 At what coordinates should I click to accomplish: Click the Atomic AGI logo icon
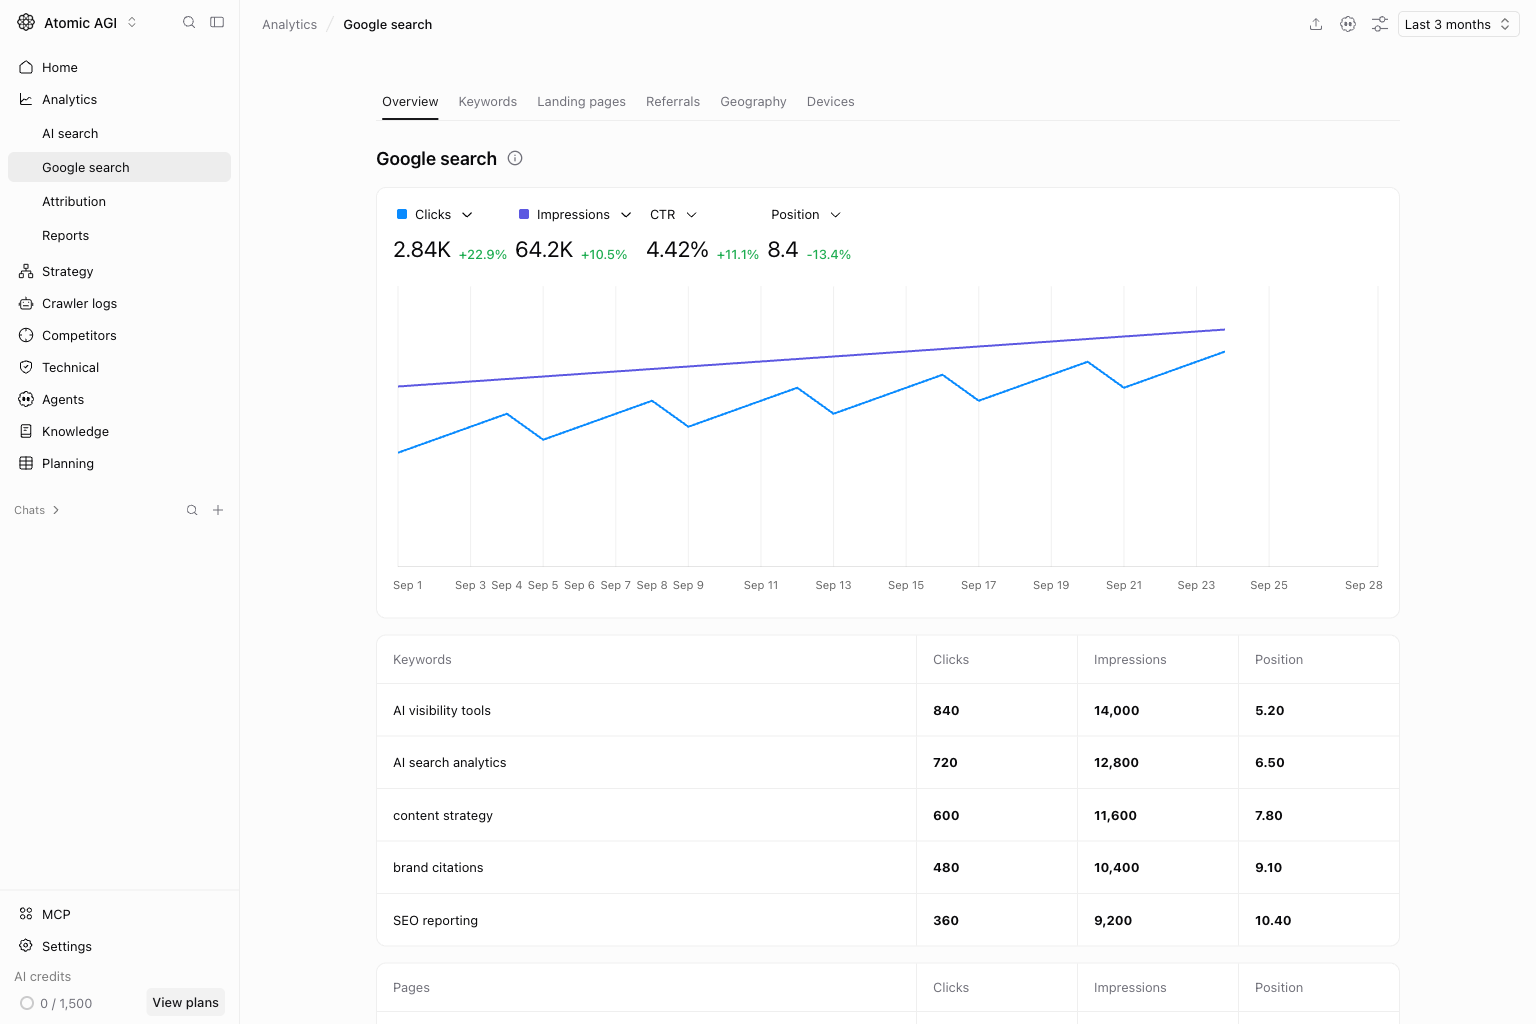[x=26, y=22]
